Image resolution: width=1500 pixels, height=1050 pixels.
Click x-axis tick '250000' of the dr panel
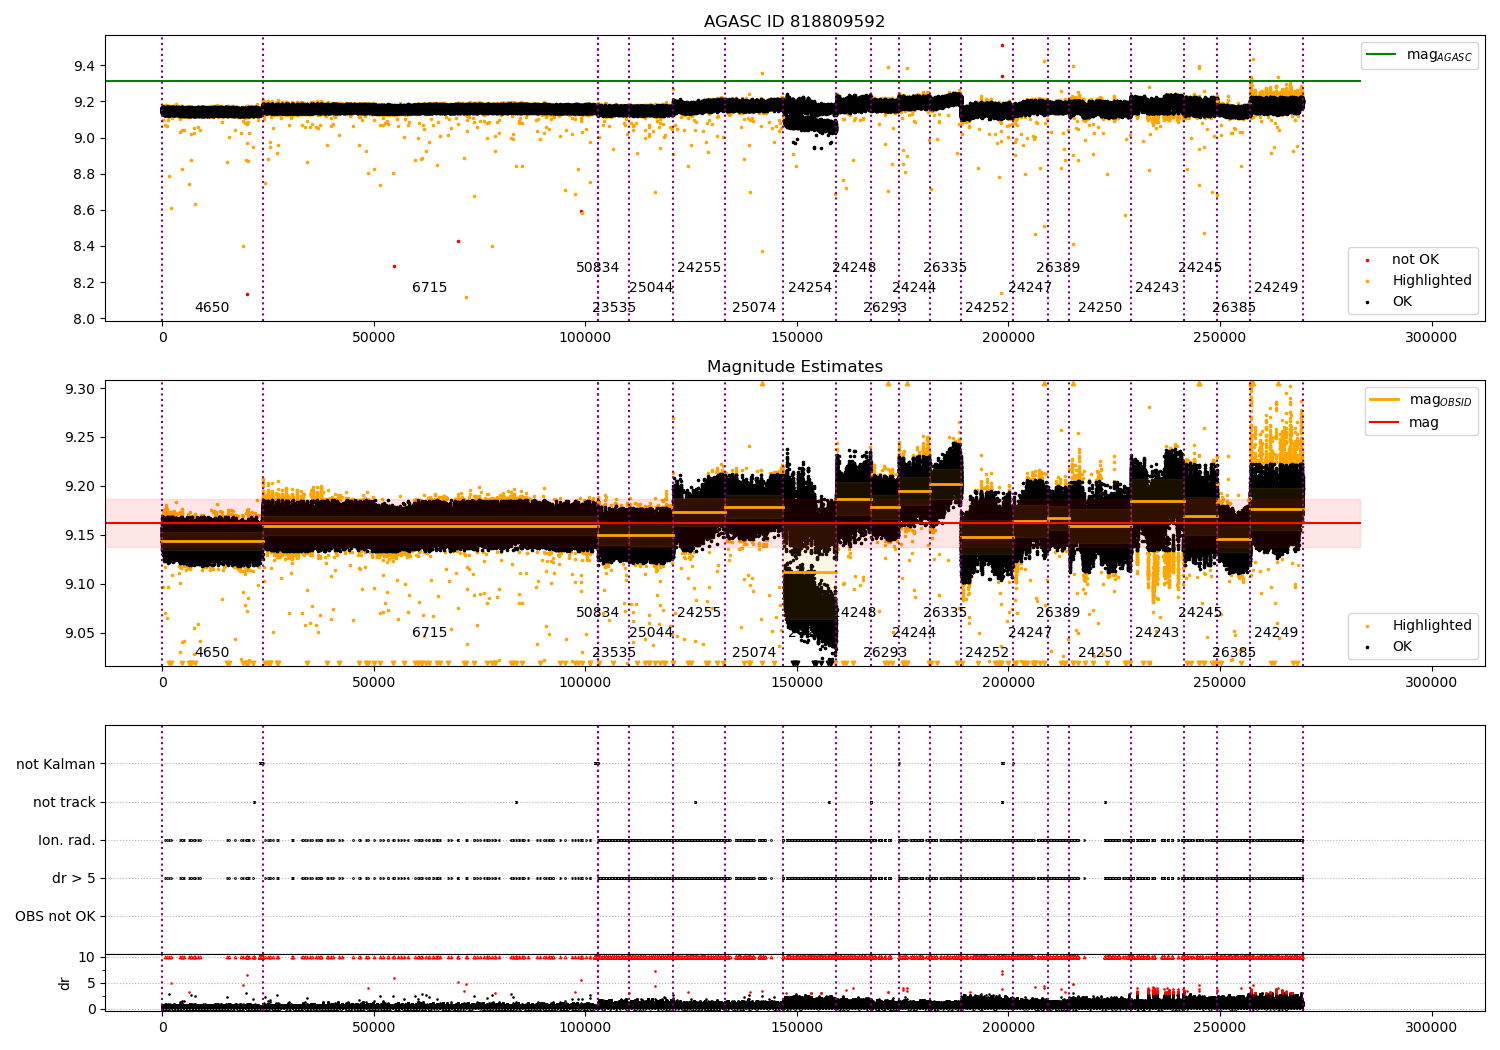[1220, 1027]
